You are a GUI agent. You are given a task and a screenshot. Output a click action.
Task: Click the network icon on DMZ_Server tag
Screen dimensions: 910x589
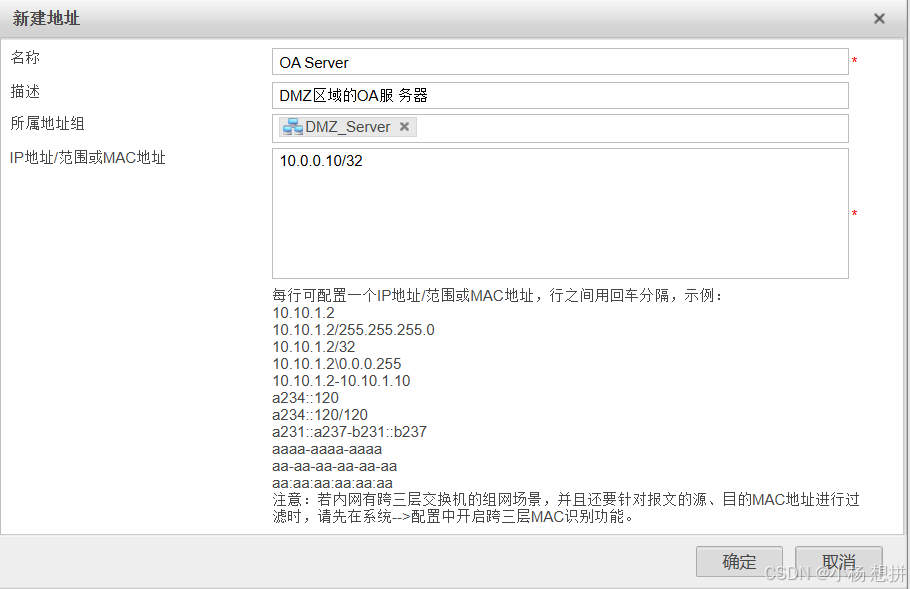tap(292, 127)
